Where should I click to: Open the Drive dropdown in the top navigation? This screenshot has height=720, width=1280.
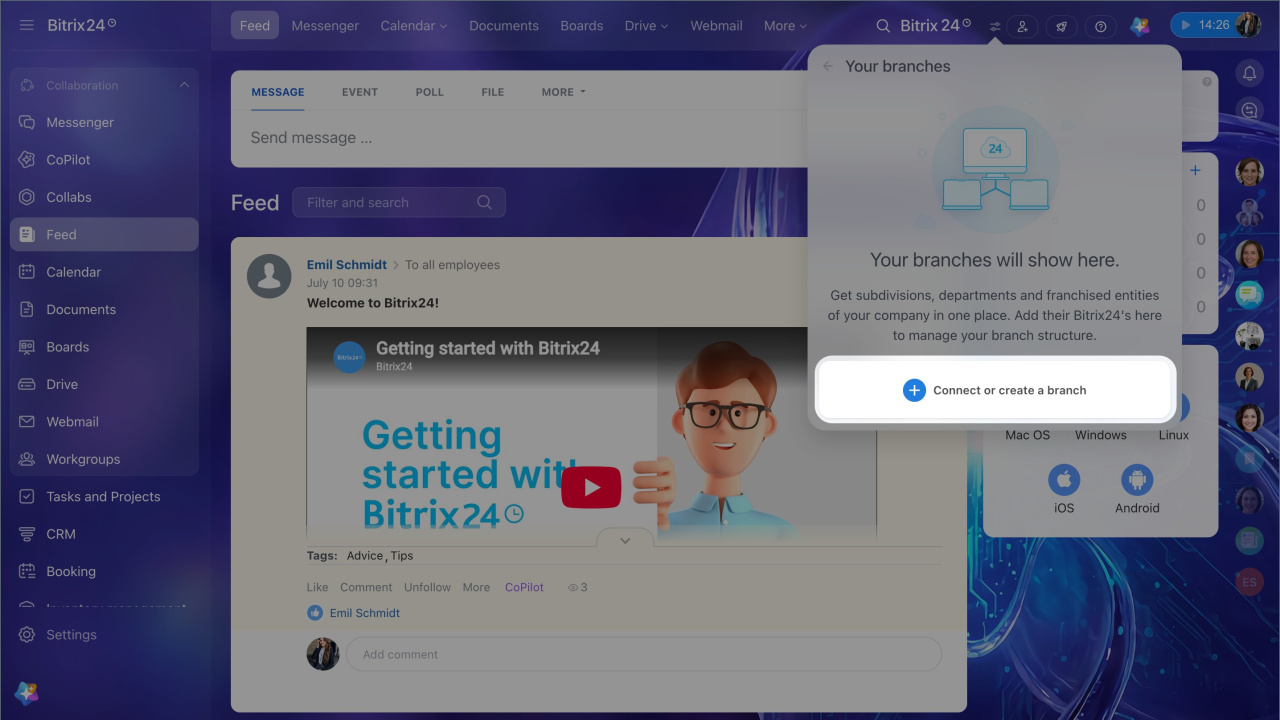point(647,26)
